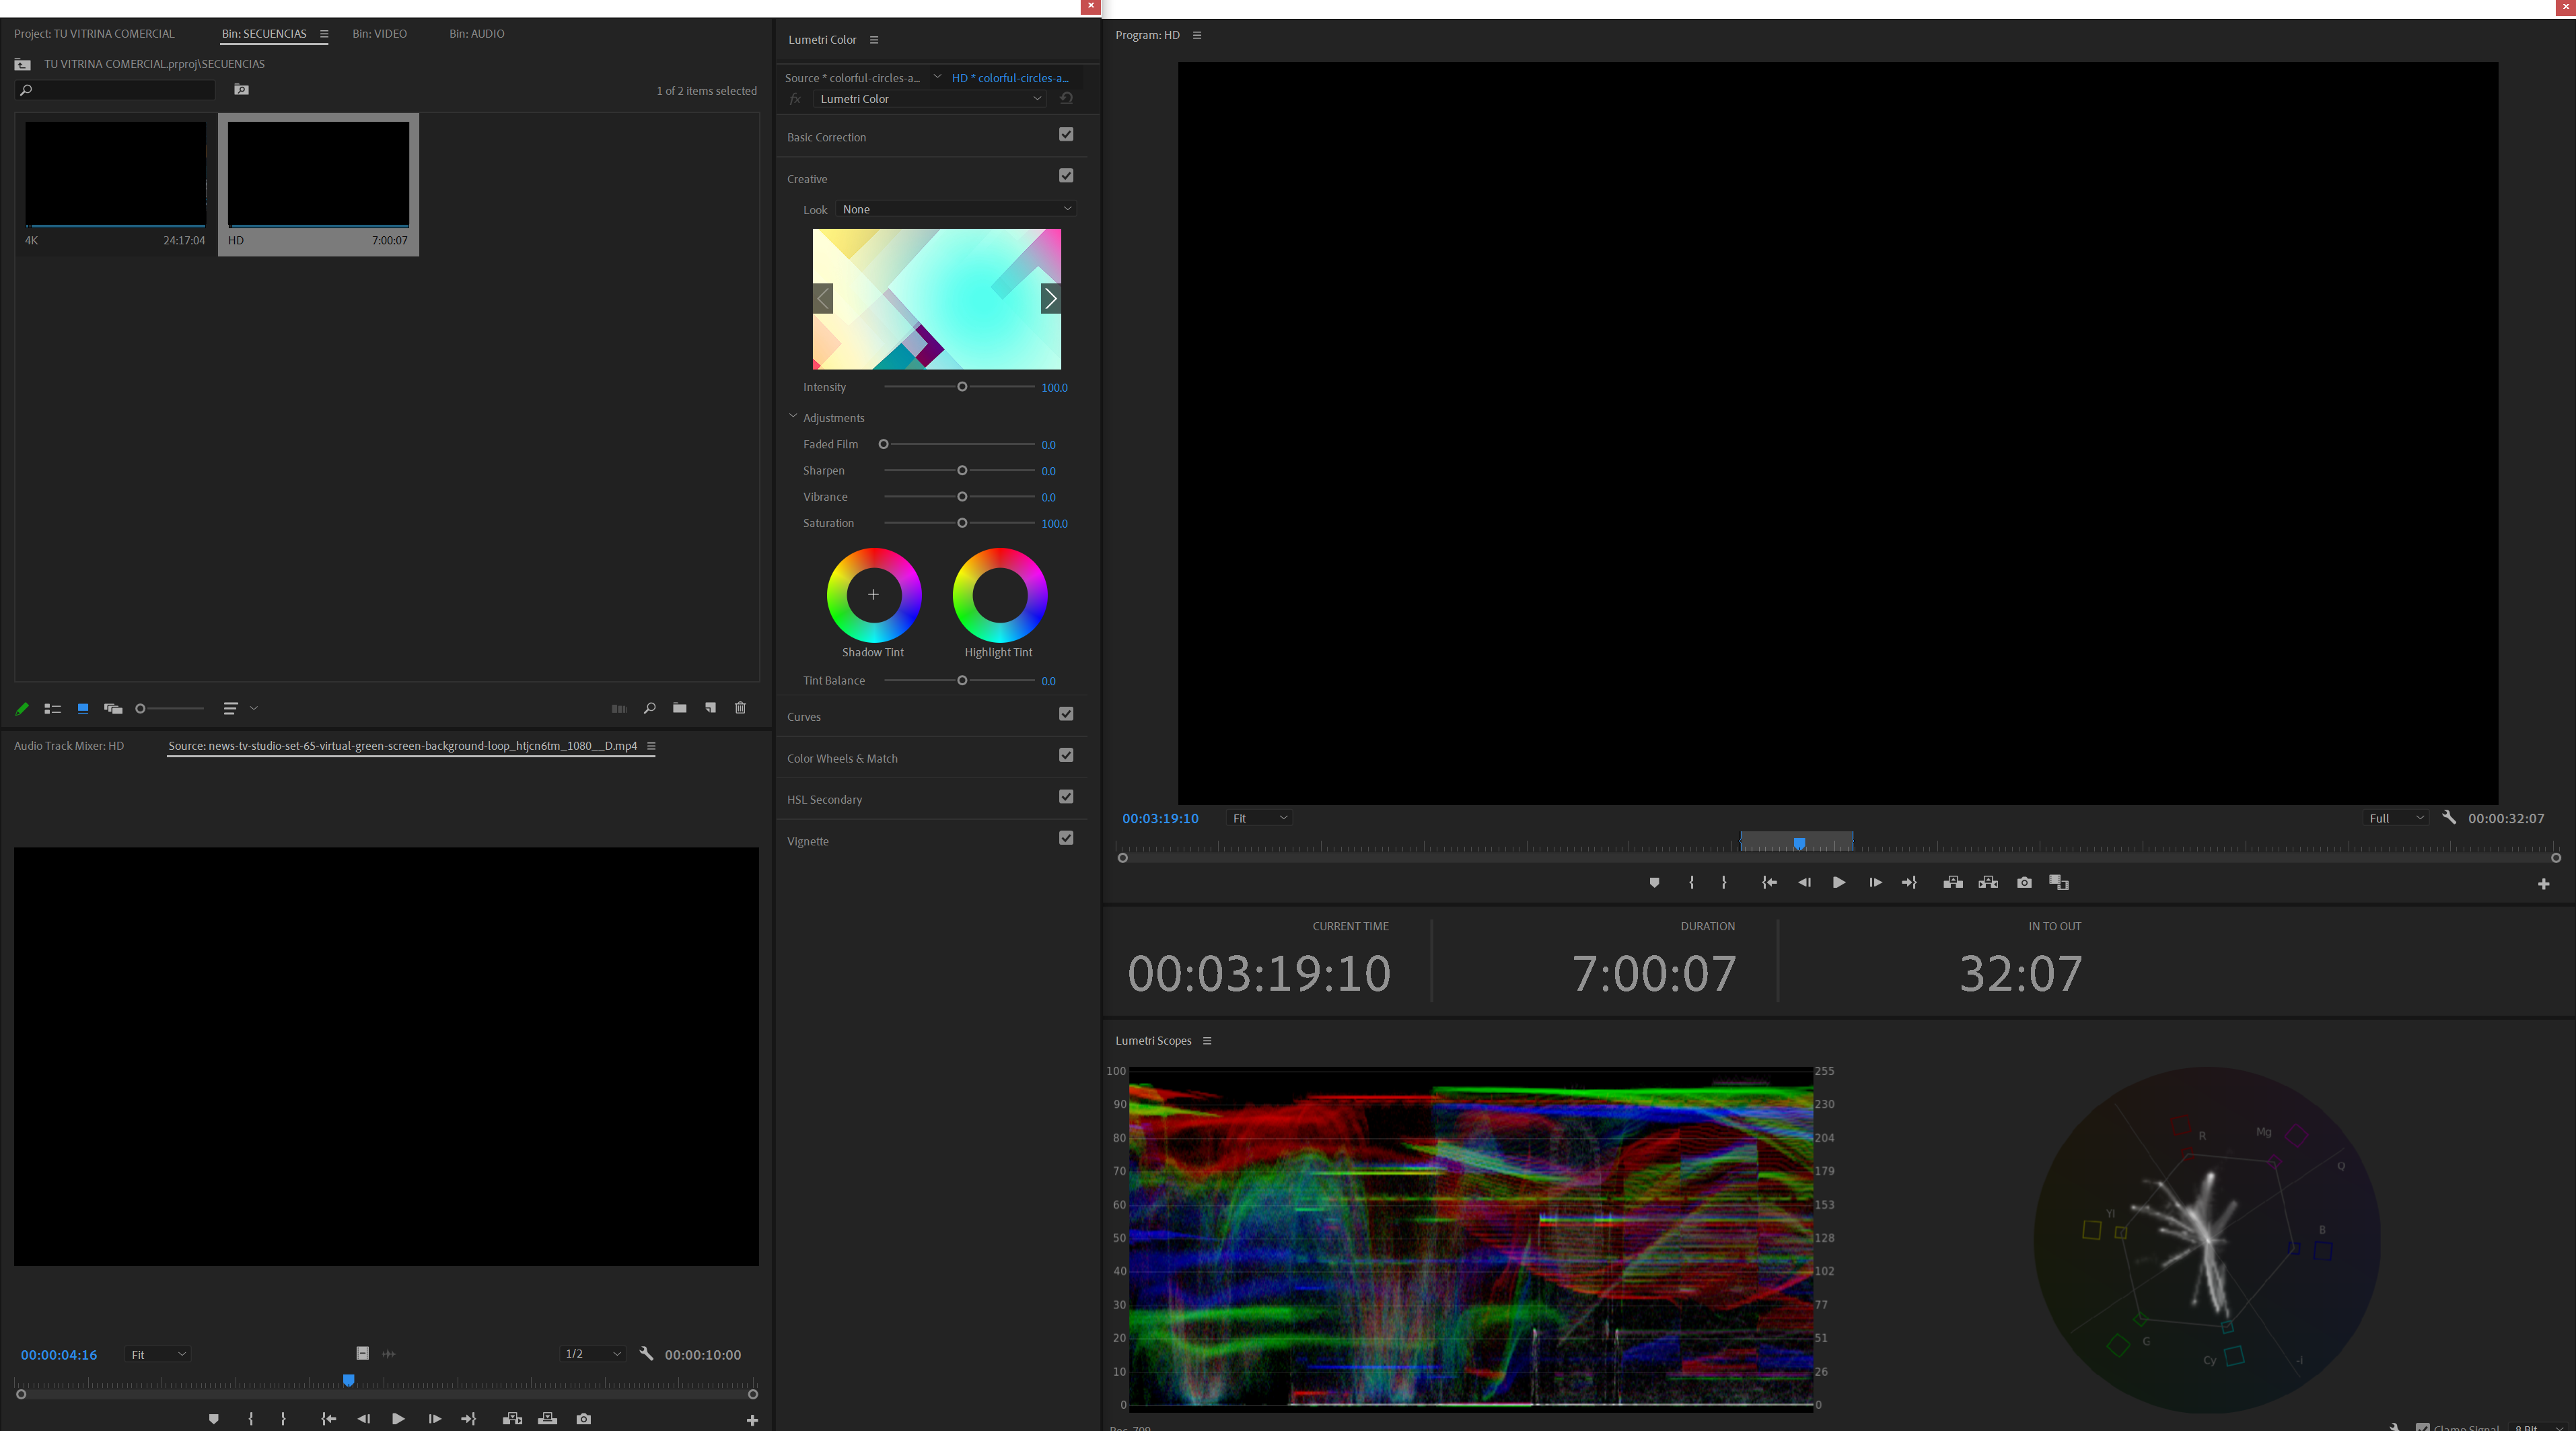
Task: Disable the Basic Correction checkbox
Action: (1066, 134)
